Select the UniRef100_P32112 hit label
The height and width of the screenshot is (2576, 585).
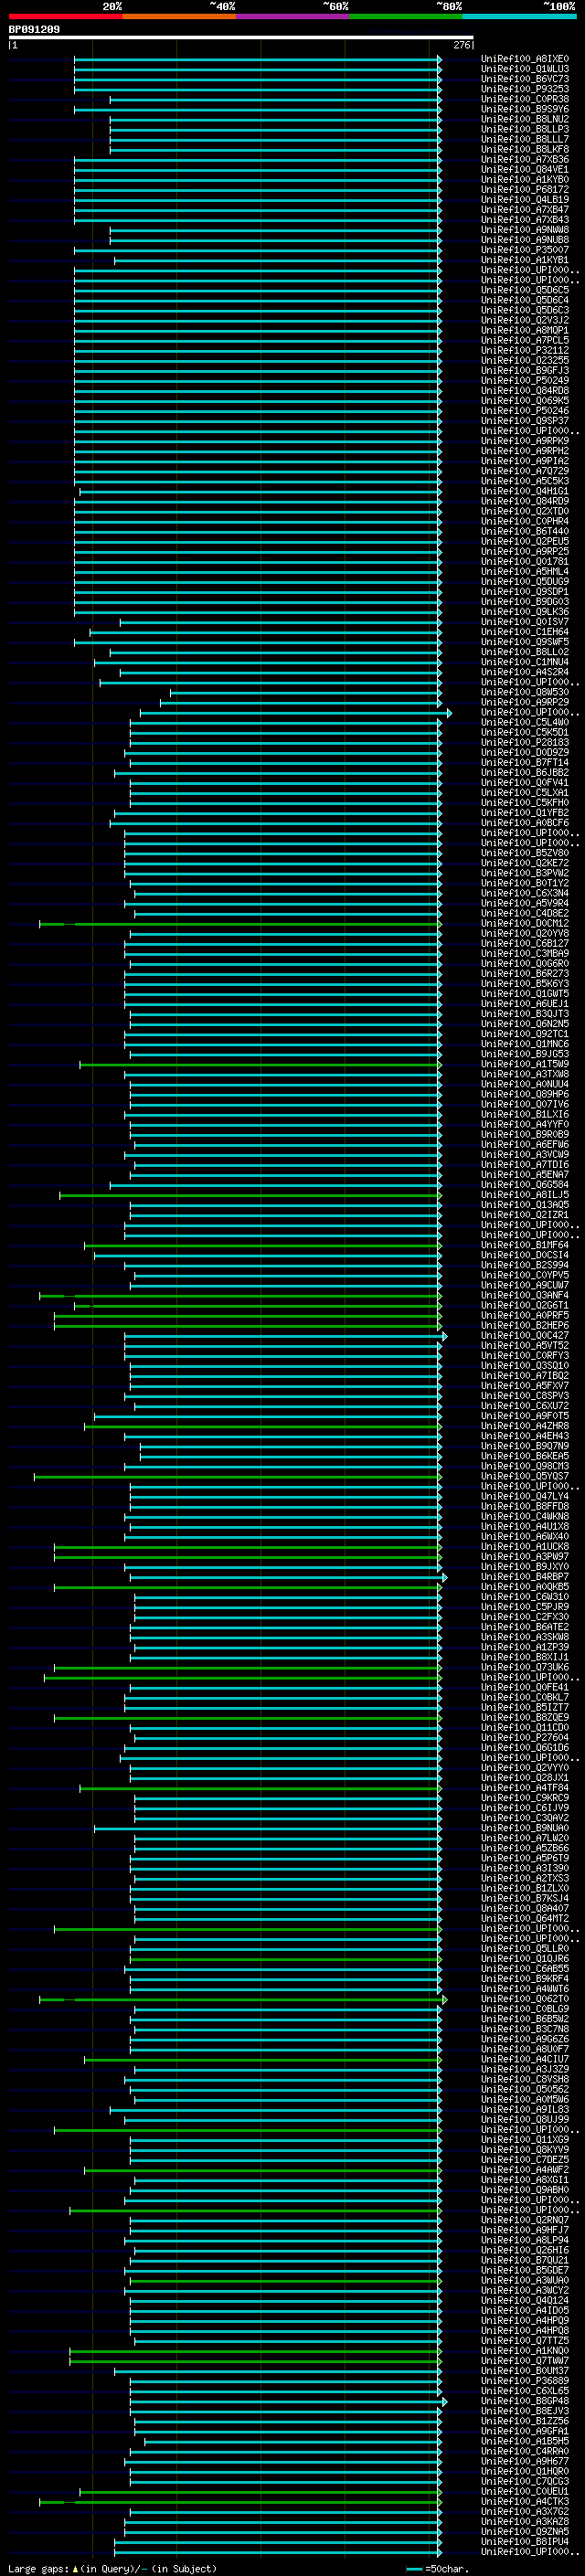click(525, 350)
